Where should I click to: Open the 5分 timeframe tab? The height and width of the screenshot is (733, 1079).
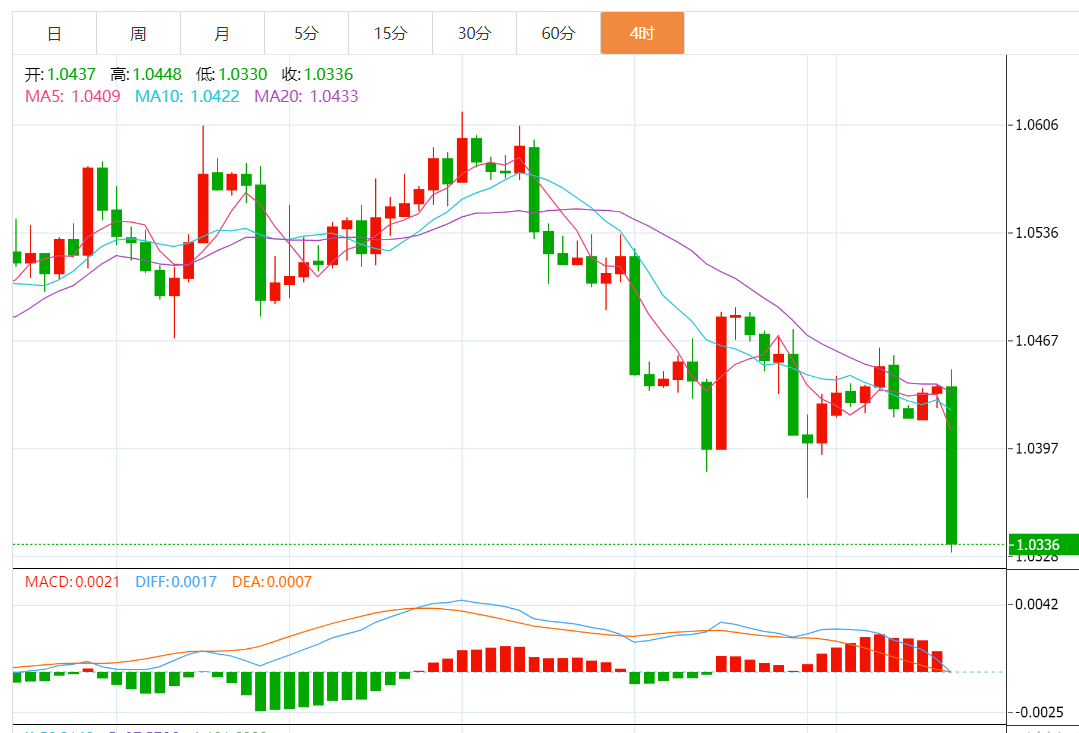pyautogui.click(x=306, y=33)
